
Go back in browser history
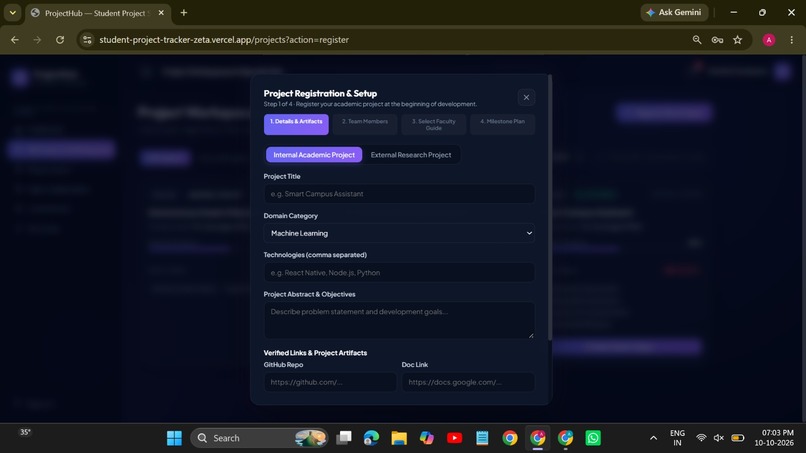coord(15,40)
